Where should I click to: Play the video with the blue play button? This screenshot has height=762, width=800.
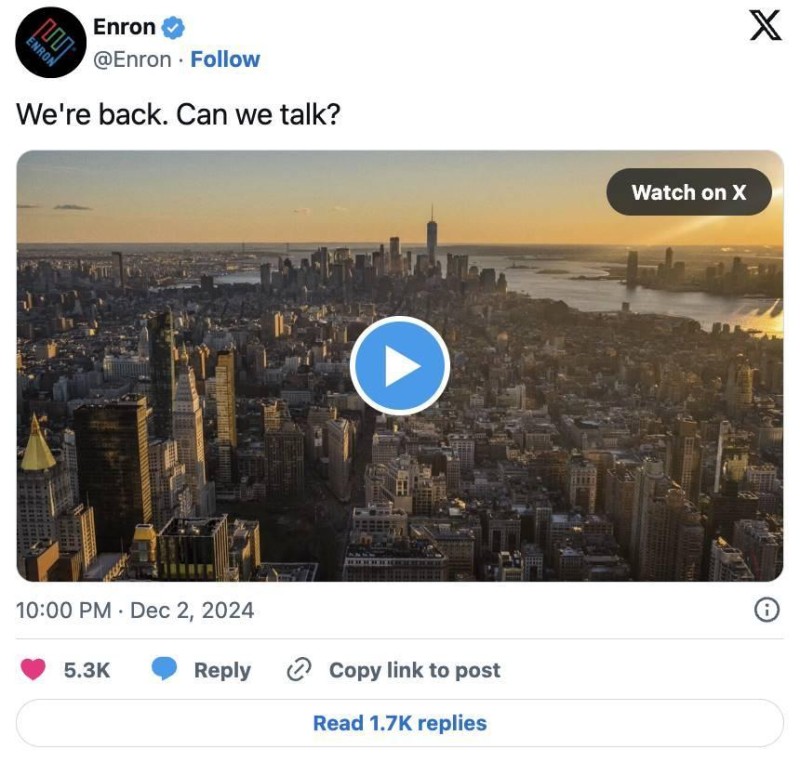(x=400, y=366)
